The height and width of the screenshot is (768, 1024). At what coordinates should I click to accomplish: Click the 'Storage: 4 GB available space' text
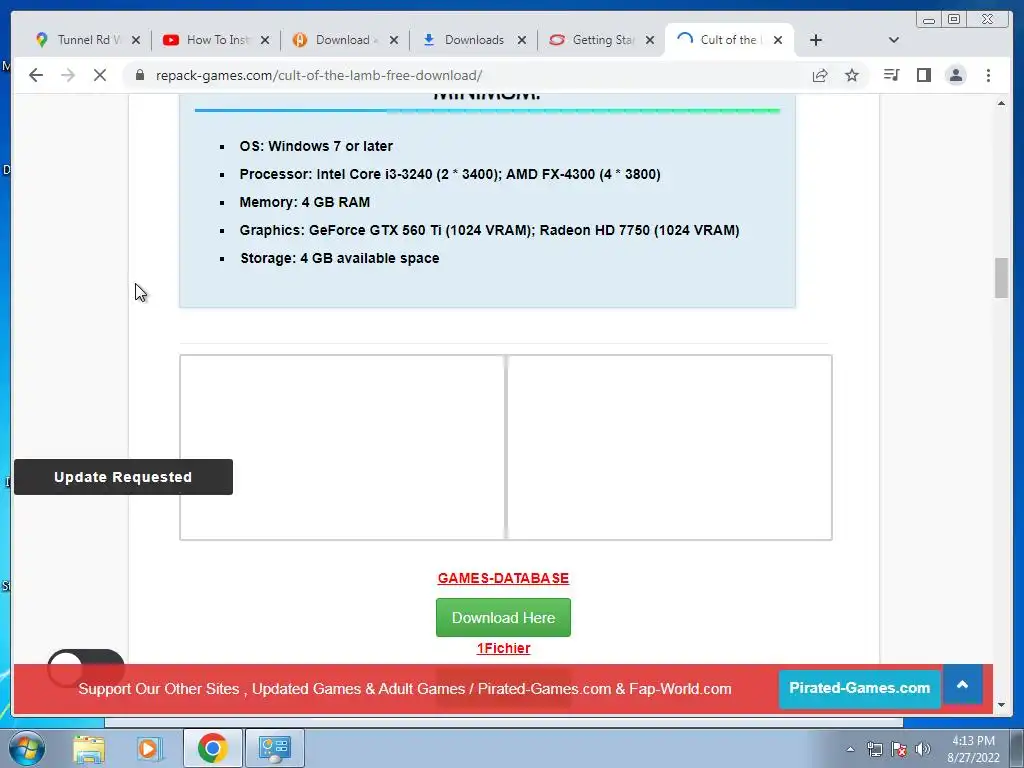point(340,258)
